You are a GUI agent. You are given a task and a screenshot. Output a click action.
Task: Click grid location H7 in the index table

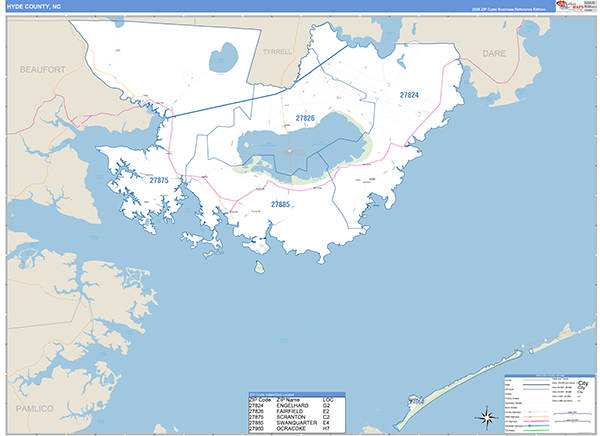tap(326, 428)
